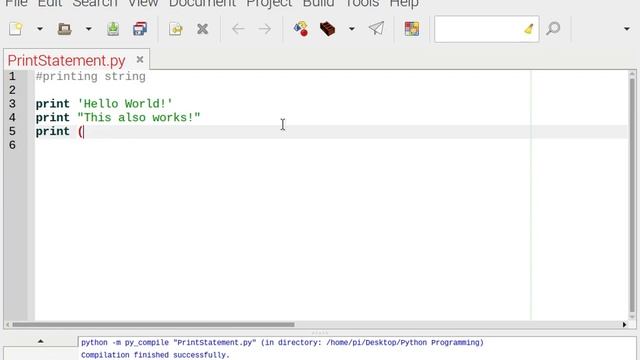The image size is (640, 360).
Task: Navigate back with the left arrow
Action: [x=238, y=29]
